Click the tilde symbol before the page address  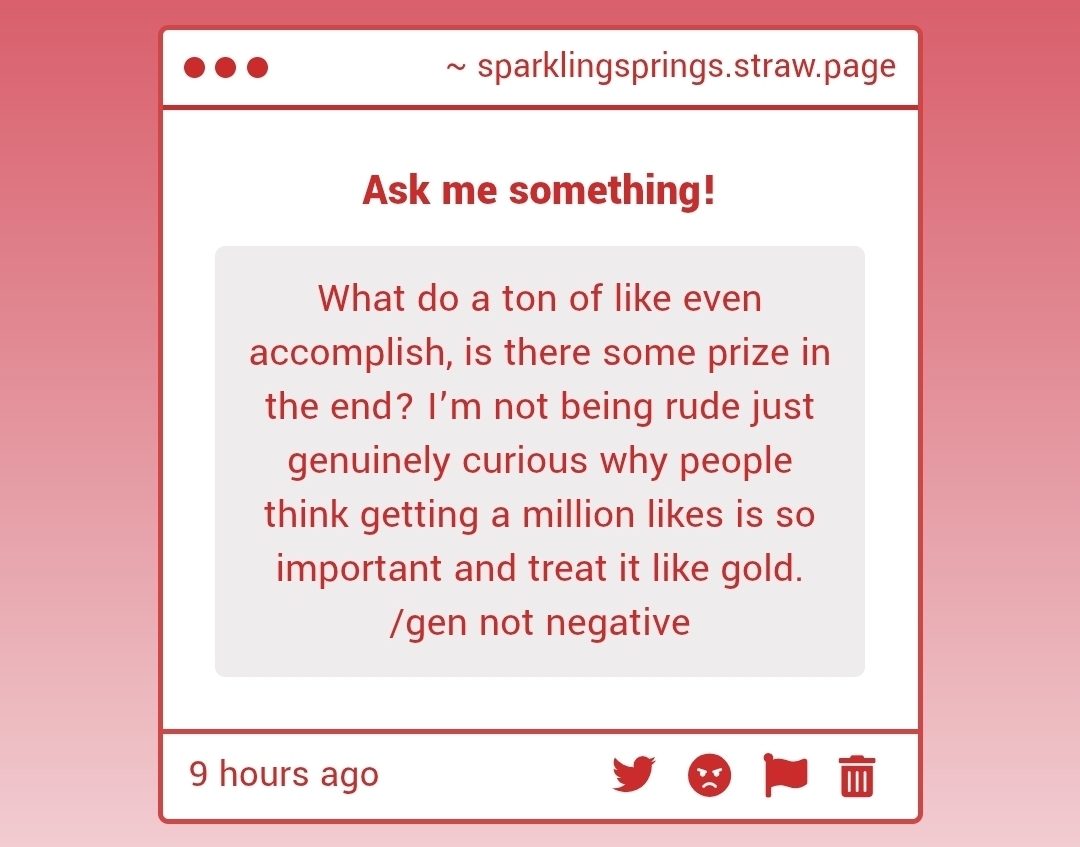pyautogui.click(x=456, y=68)
